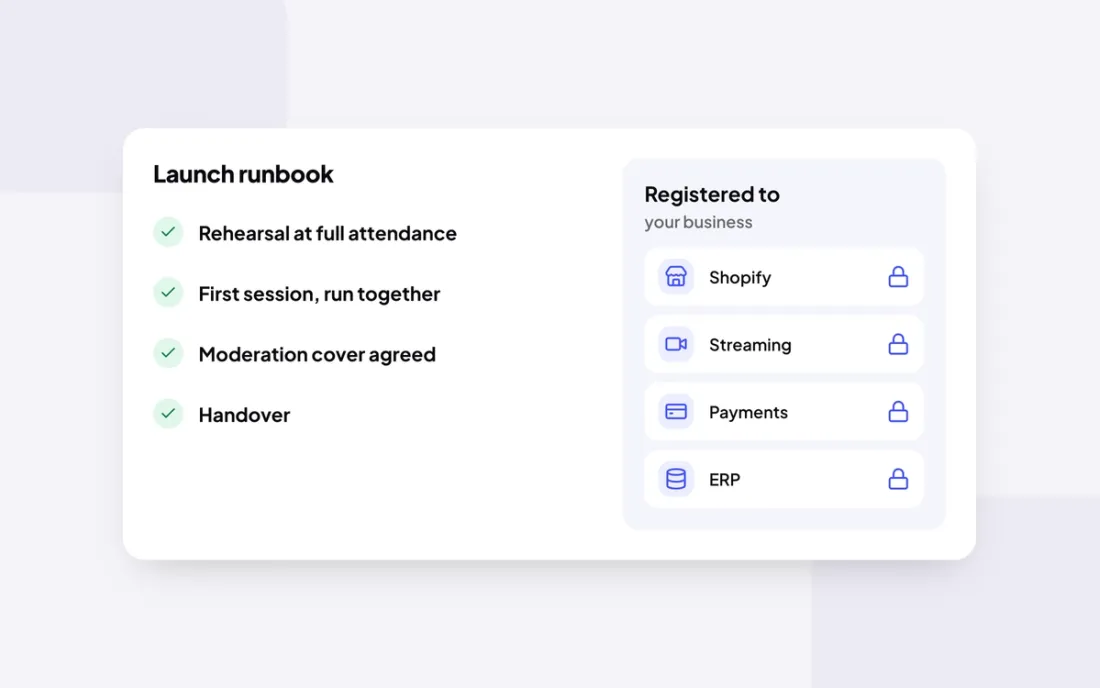The image size is (1100, 688).
Task: Click 'Moderation cover agreed' text
Action: click(x=316, y=354)
